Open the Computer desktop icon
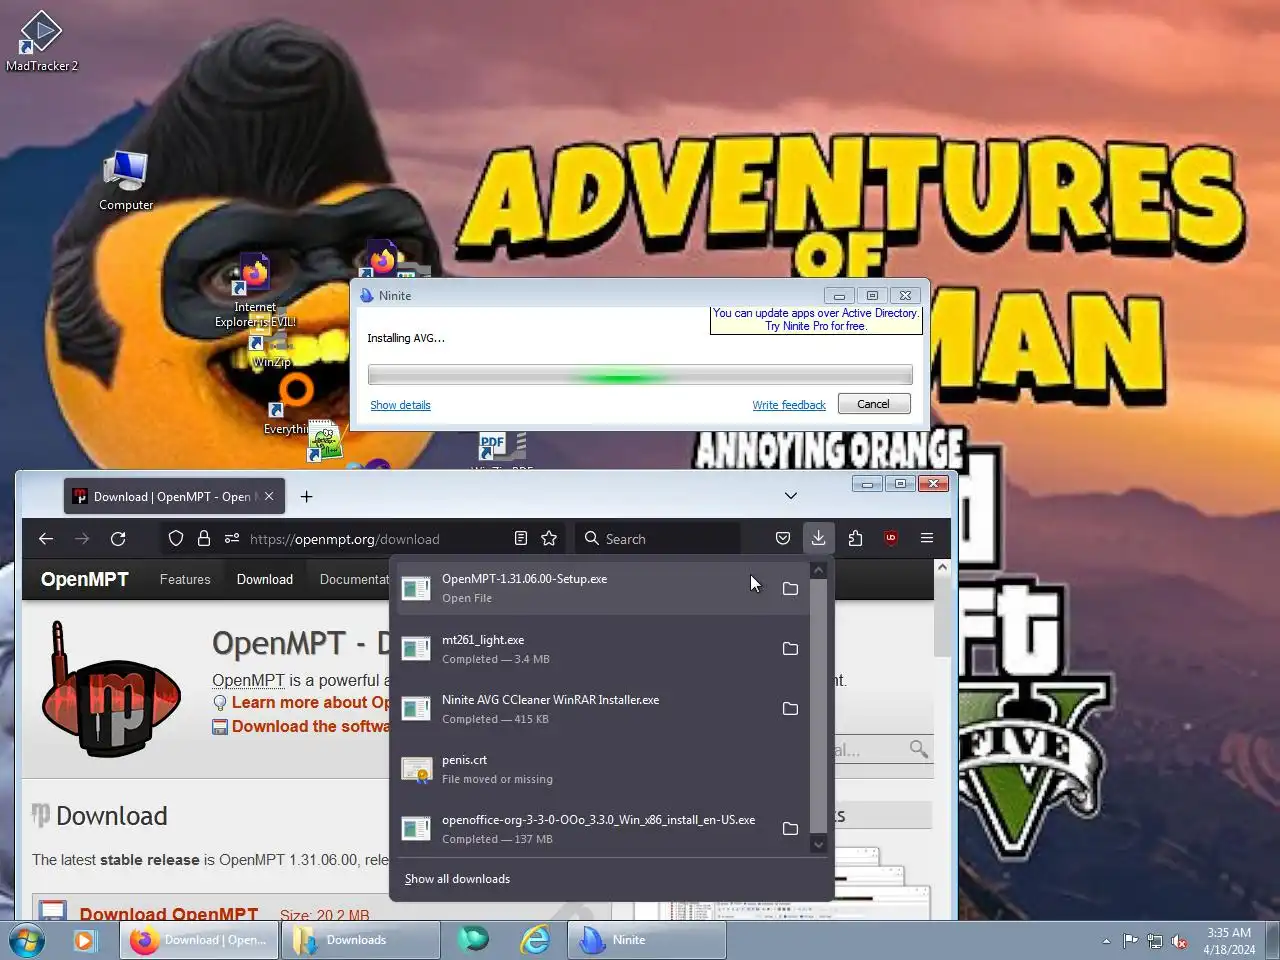The width and height of the screenshot is (1280, 960). tap(126, 180)
